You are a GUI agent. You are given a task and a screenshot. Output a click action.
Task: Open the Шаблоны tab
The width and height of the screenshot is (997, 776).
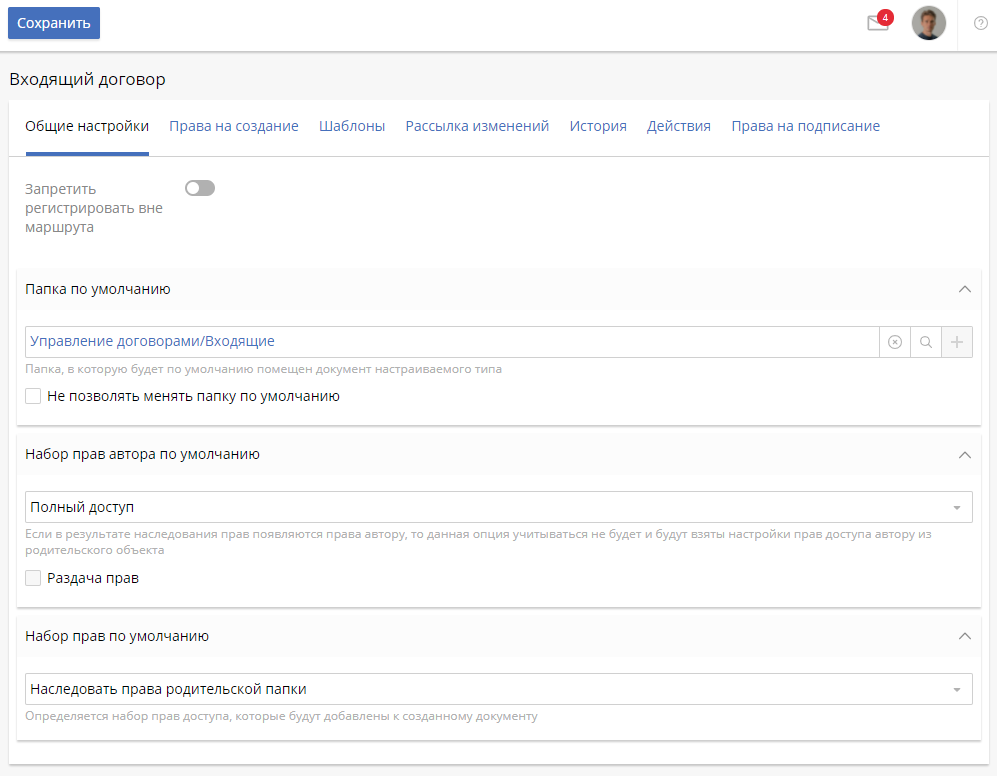[x=352, y=126]
